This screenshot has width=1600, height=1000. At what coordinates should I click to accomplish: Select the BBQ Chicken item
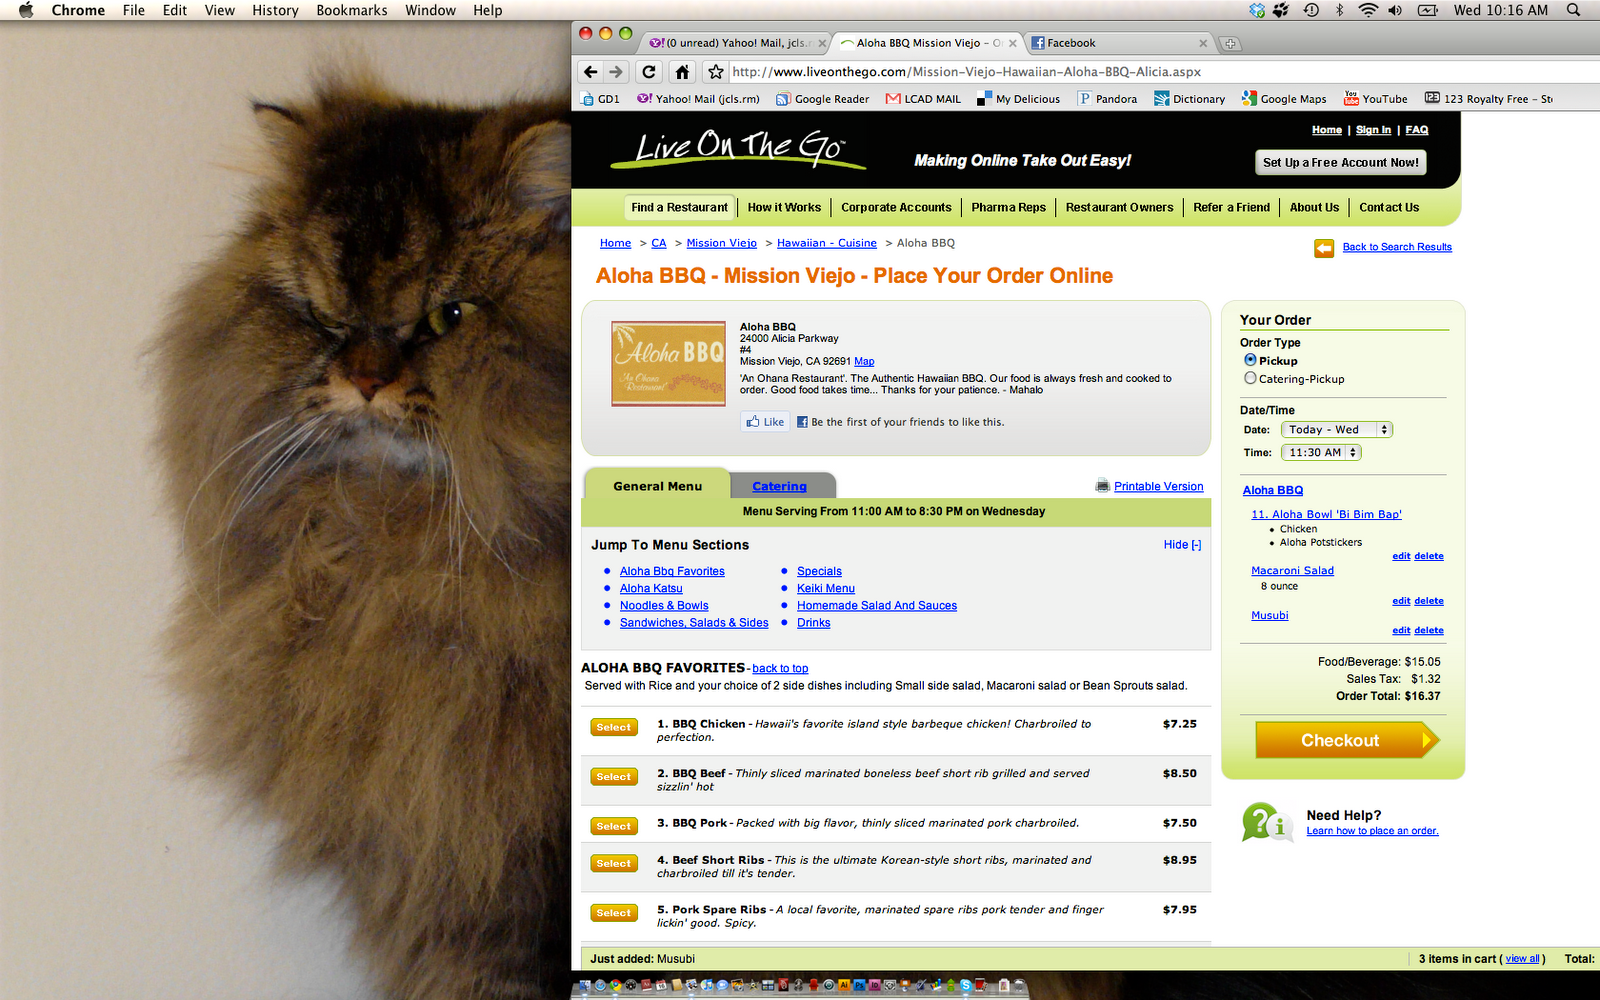point(613,727)
